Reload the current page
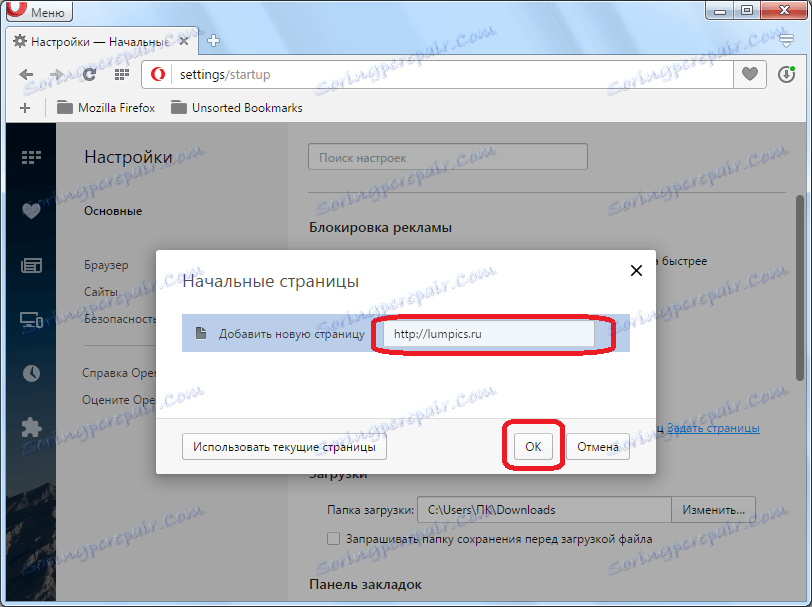The image size is (812, 607). coord(89,75)
